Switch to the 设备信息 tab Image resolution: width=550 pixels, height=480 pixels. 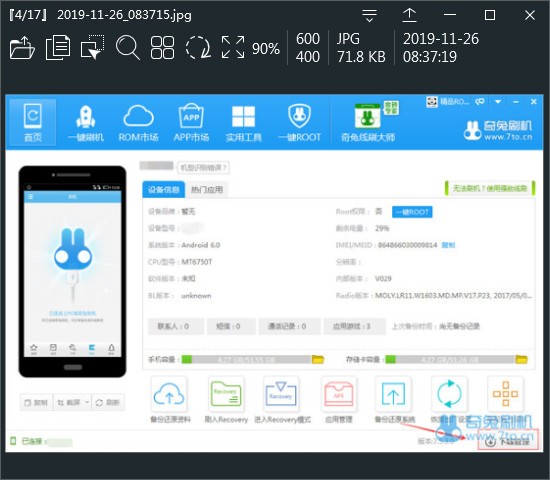coord(163,190)
